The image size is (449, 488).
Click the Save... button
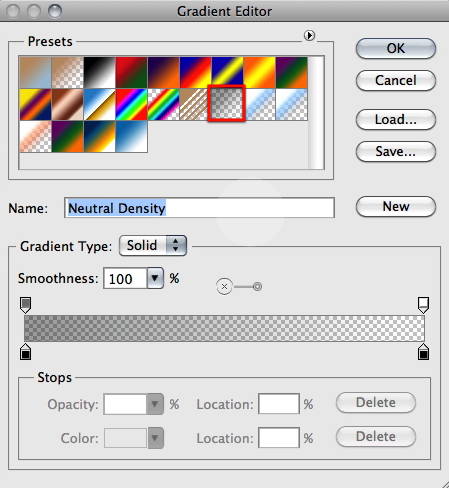click(396, 151)
